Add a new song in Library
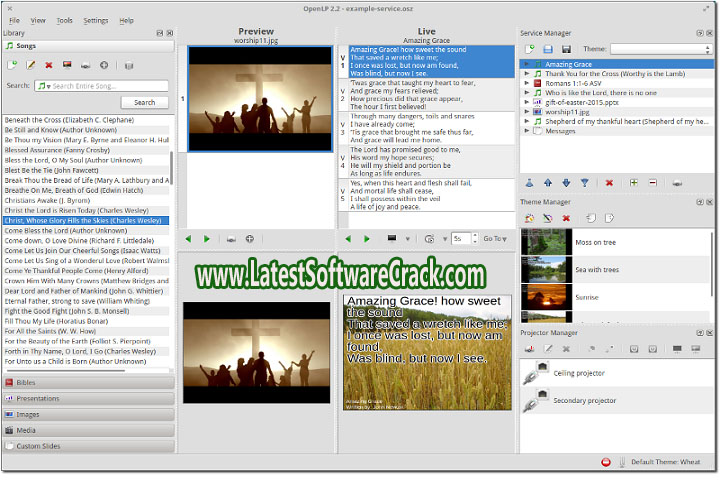Screen dimensions: 720x480 point(12,65)
